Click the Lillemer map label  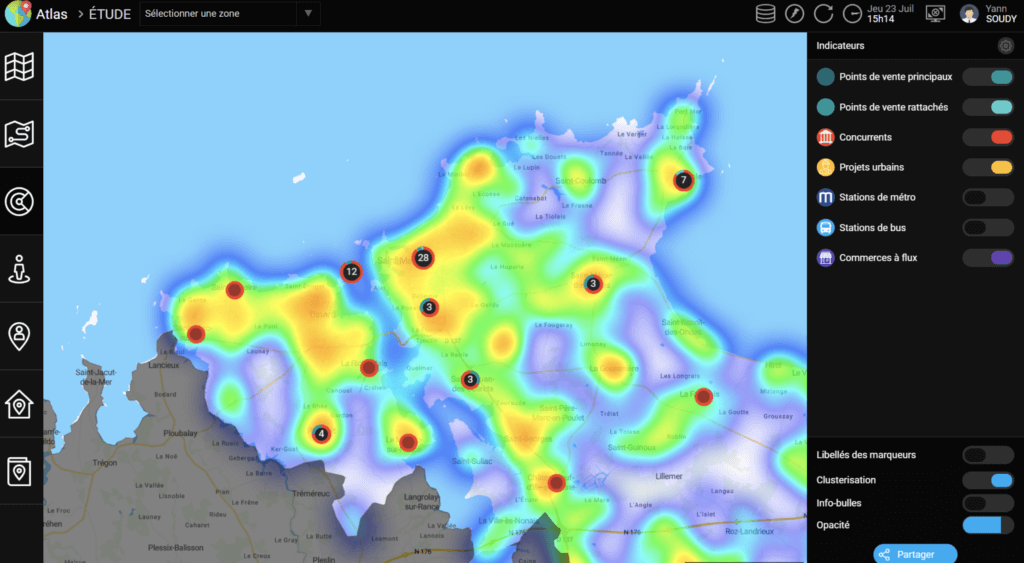coord(669,477)
